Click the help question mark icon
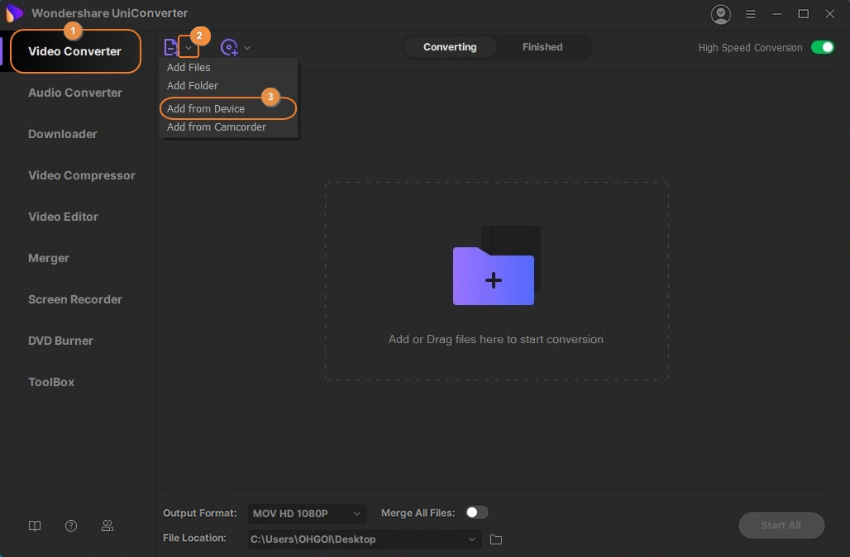The height and width of the screenshot is (557, 850). click(71, 526)
